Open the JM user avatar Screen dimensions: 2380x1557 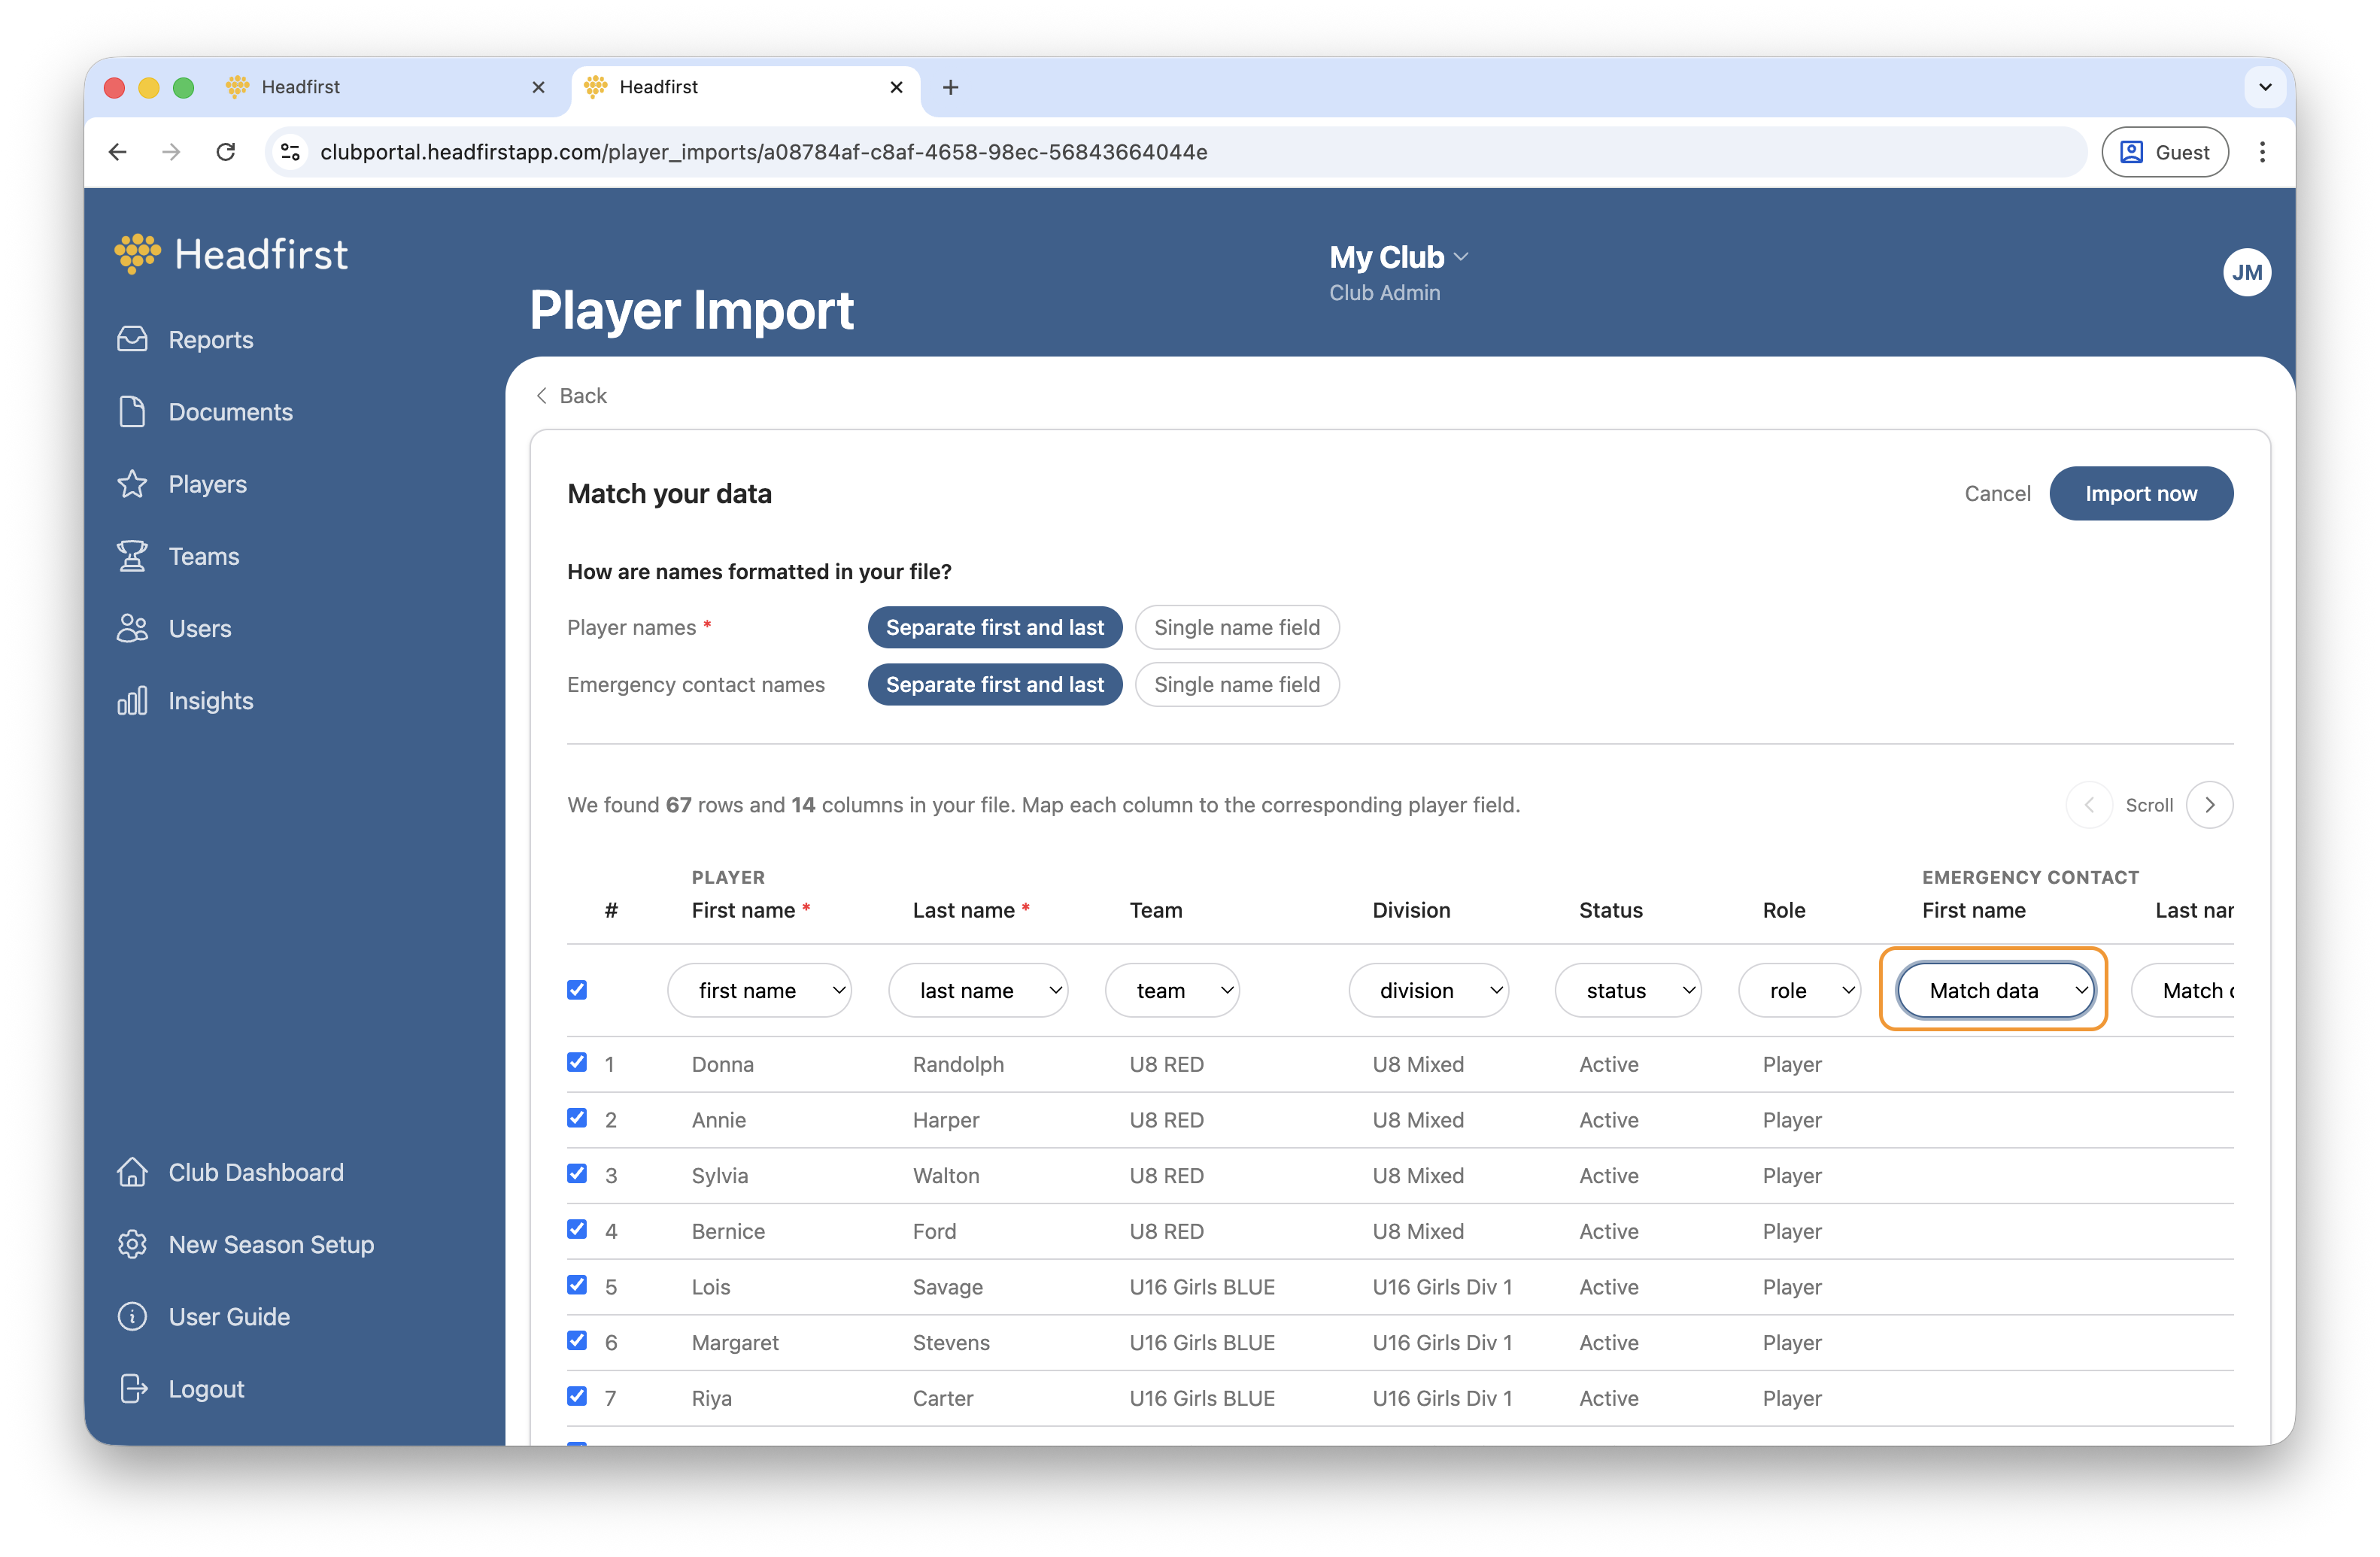coord(2246,272)
